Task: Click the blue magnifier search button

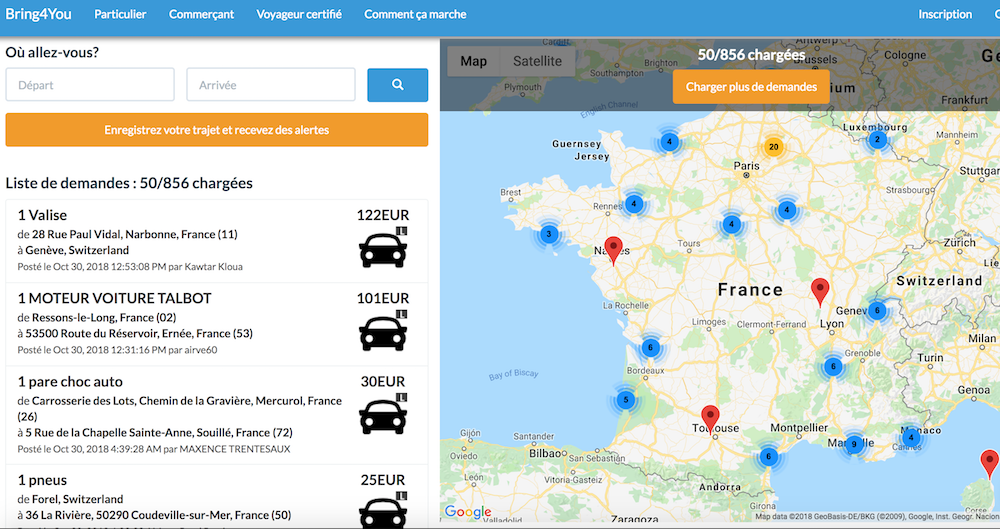Action: (397, 85)
